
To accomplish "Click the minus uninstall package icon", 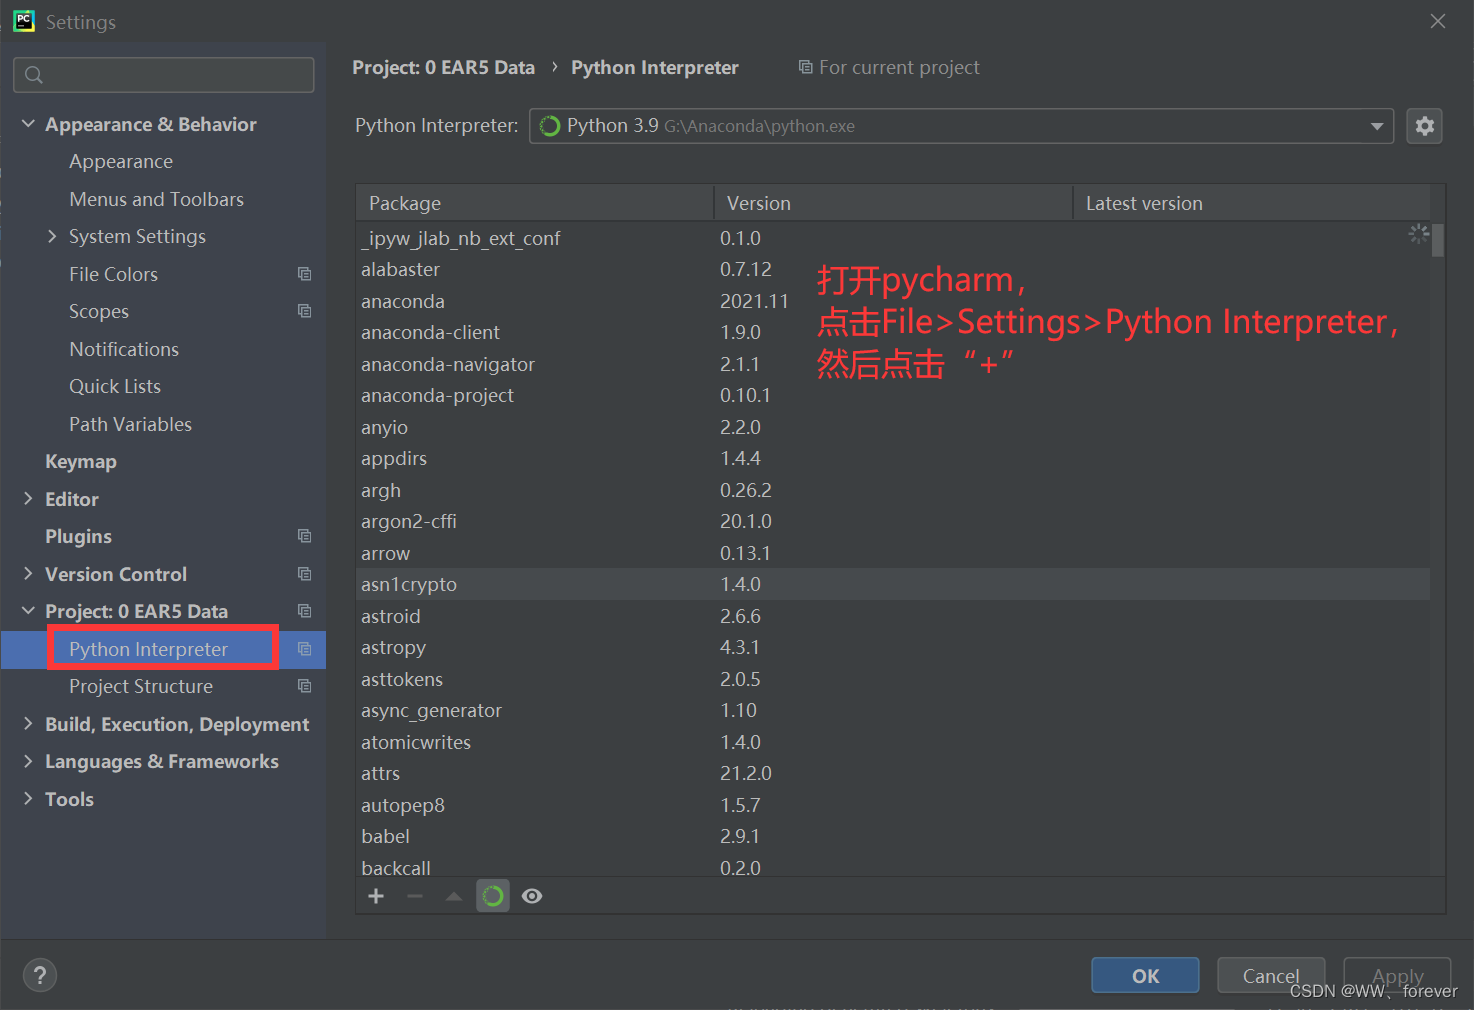I will point(415,896).
